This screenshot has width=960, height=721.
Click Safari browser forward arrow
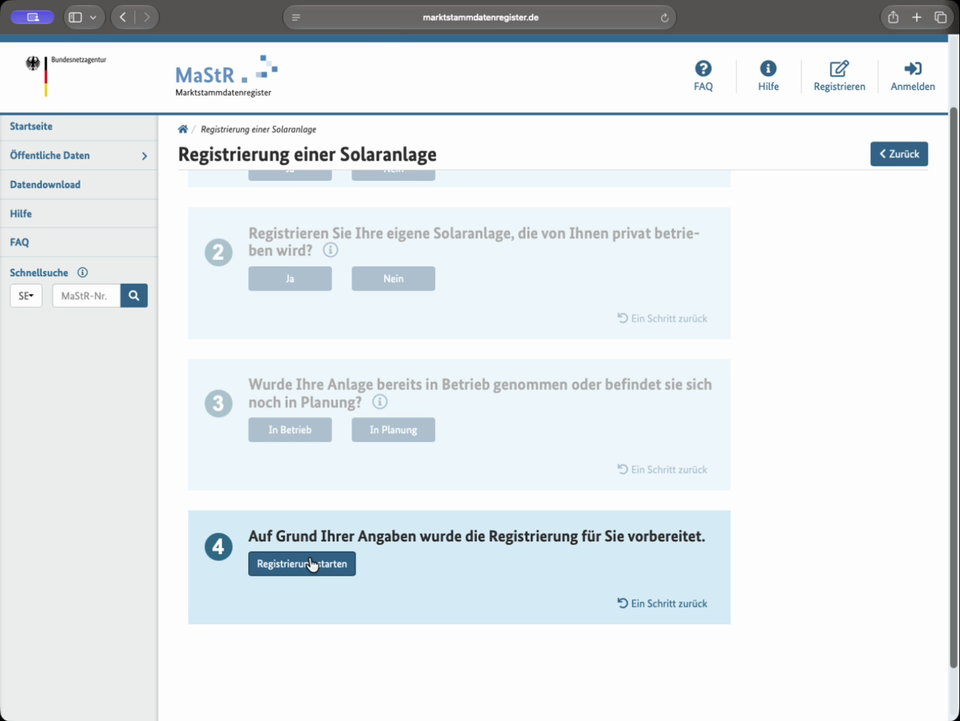tap(146, 17)
